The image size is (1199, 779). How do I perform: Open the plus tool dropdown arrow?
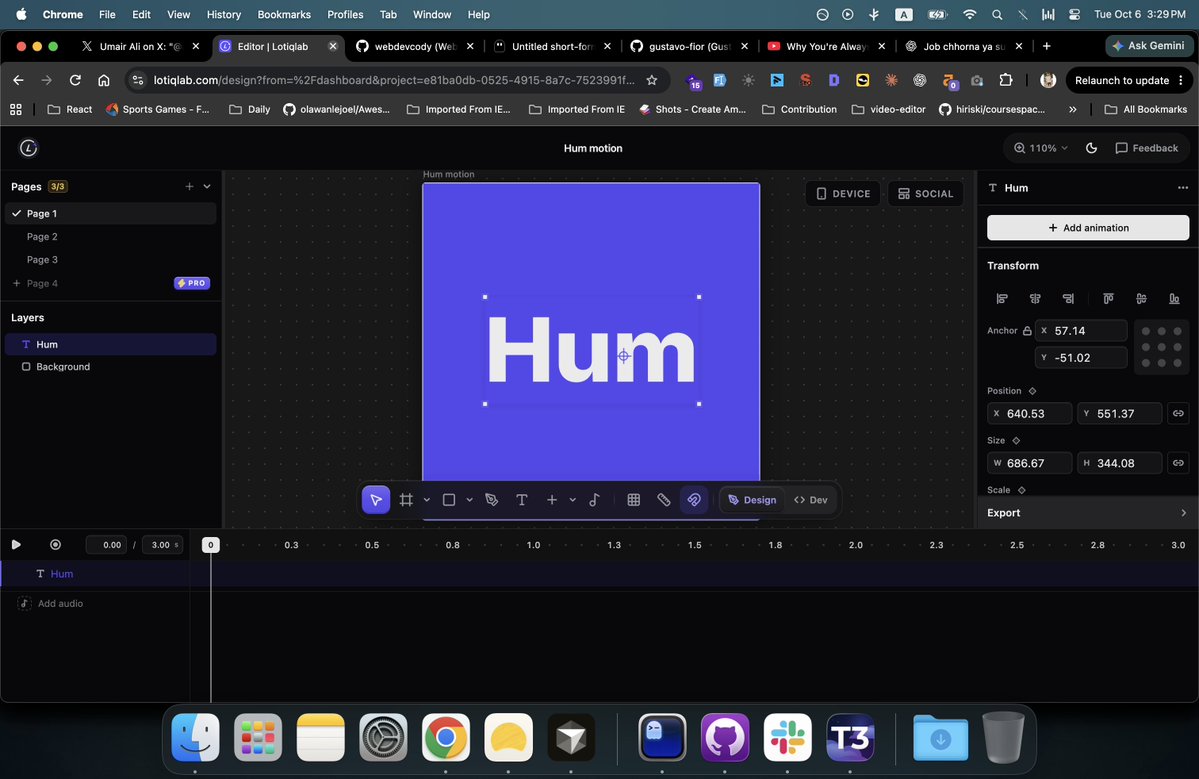tap(572, 500)
